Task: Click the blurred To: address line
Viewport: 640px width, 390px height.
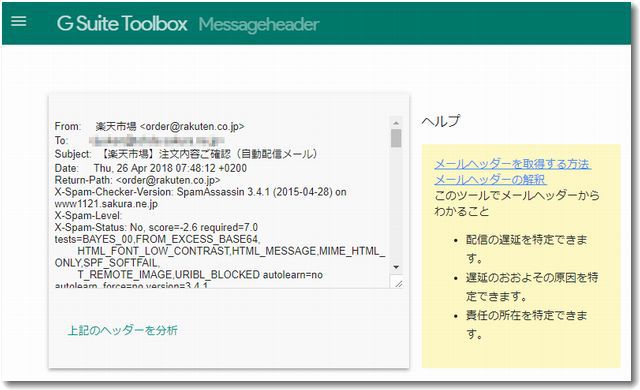Action: pos(139,141)
